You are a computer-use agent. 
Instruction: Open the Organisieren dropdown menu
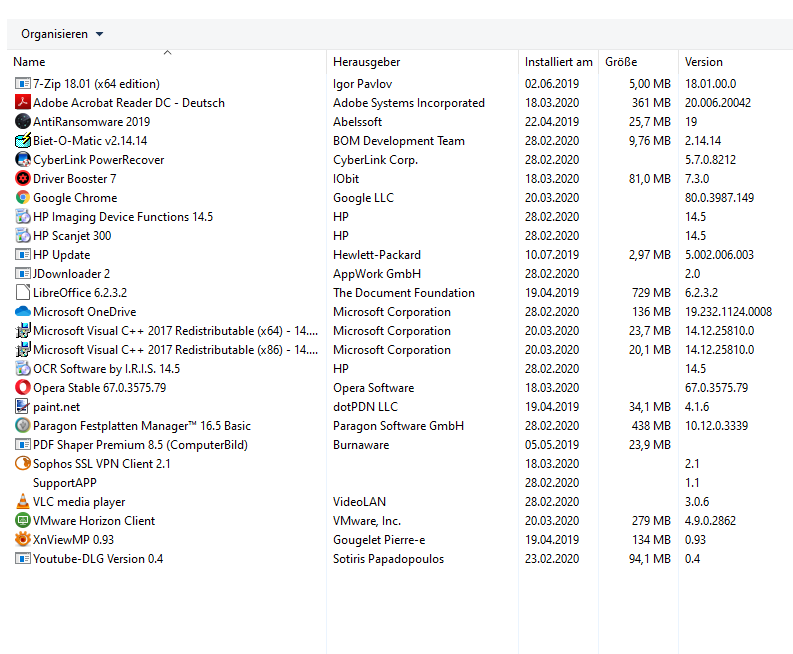tap(62, 34)
